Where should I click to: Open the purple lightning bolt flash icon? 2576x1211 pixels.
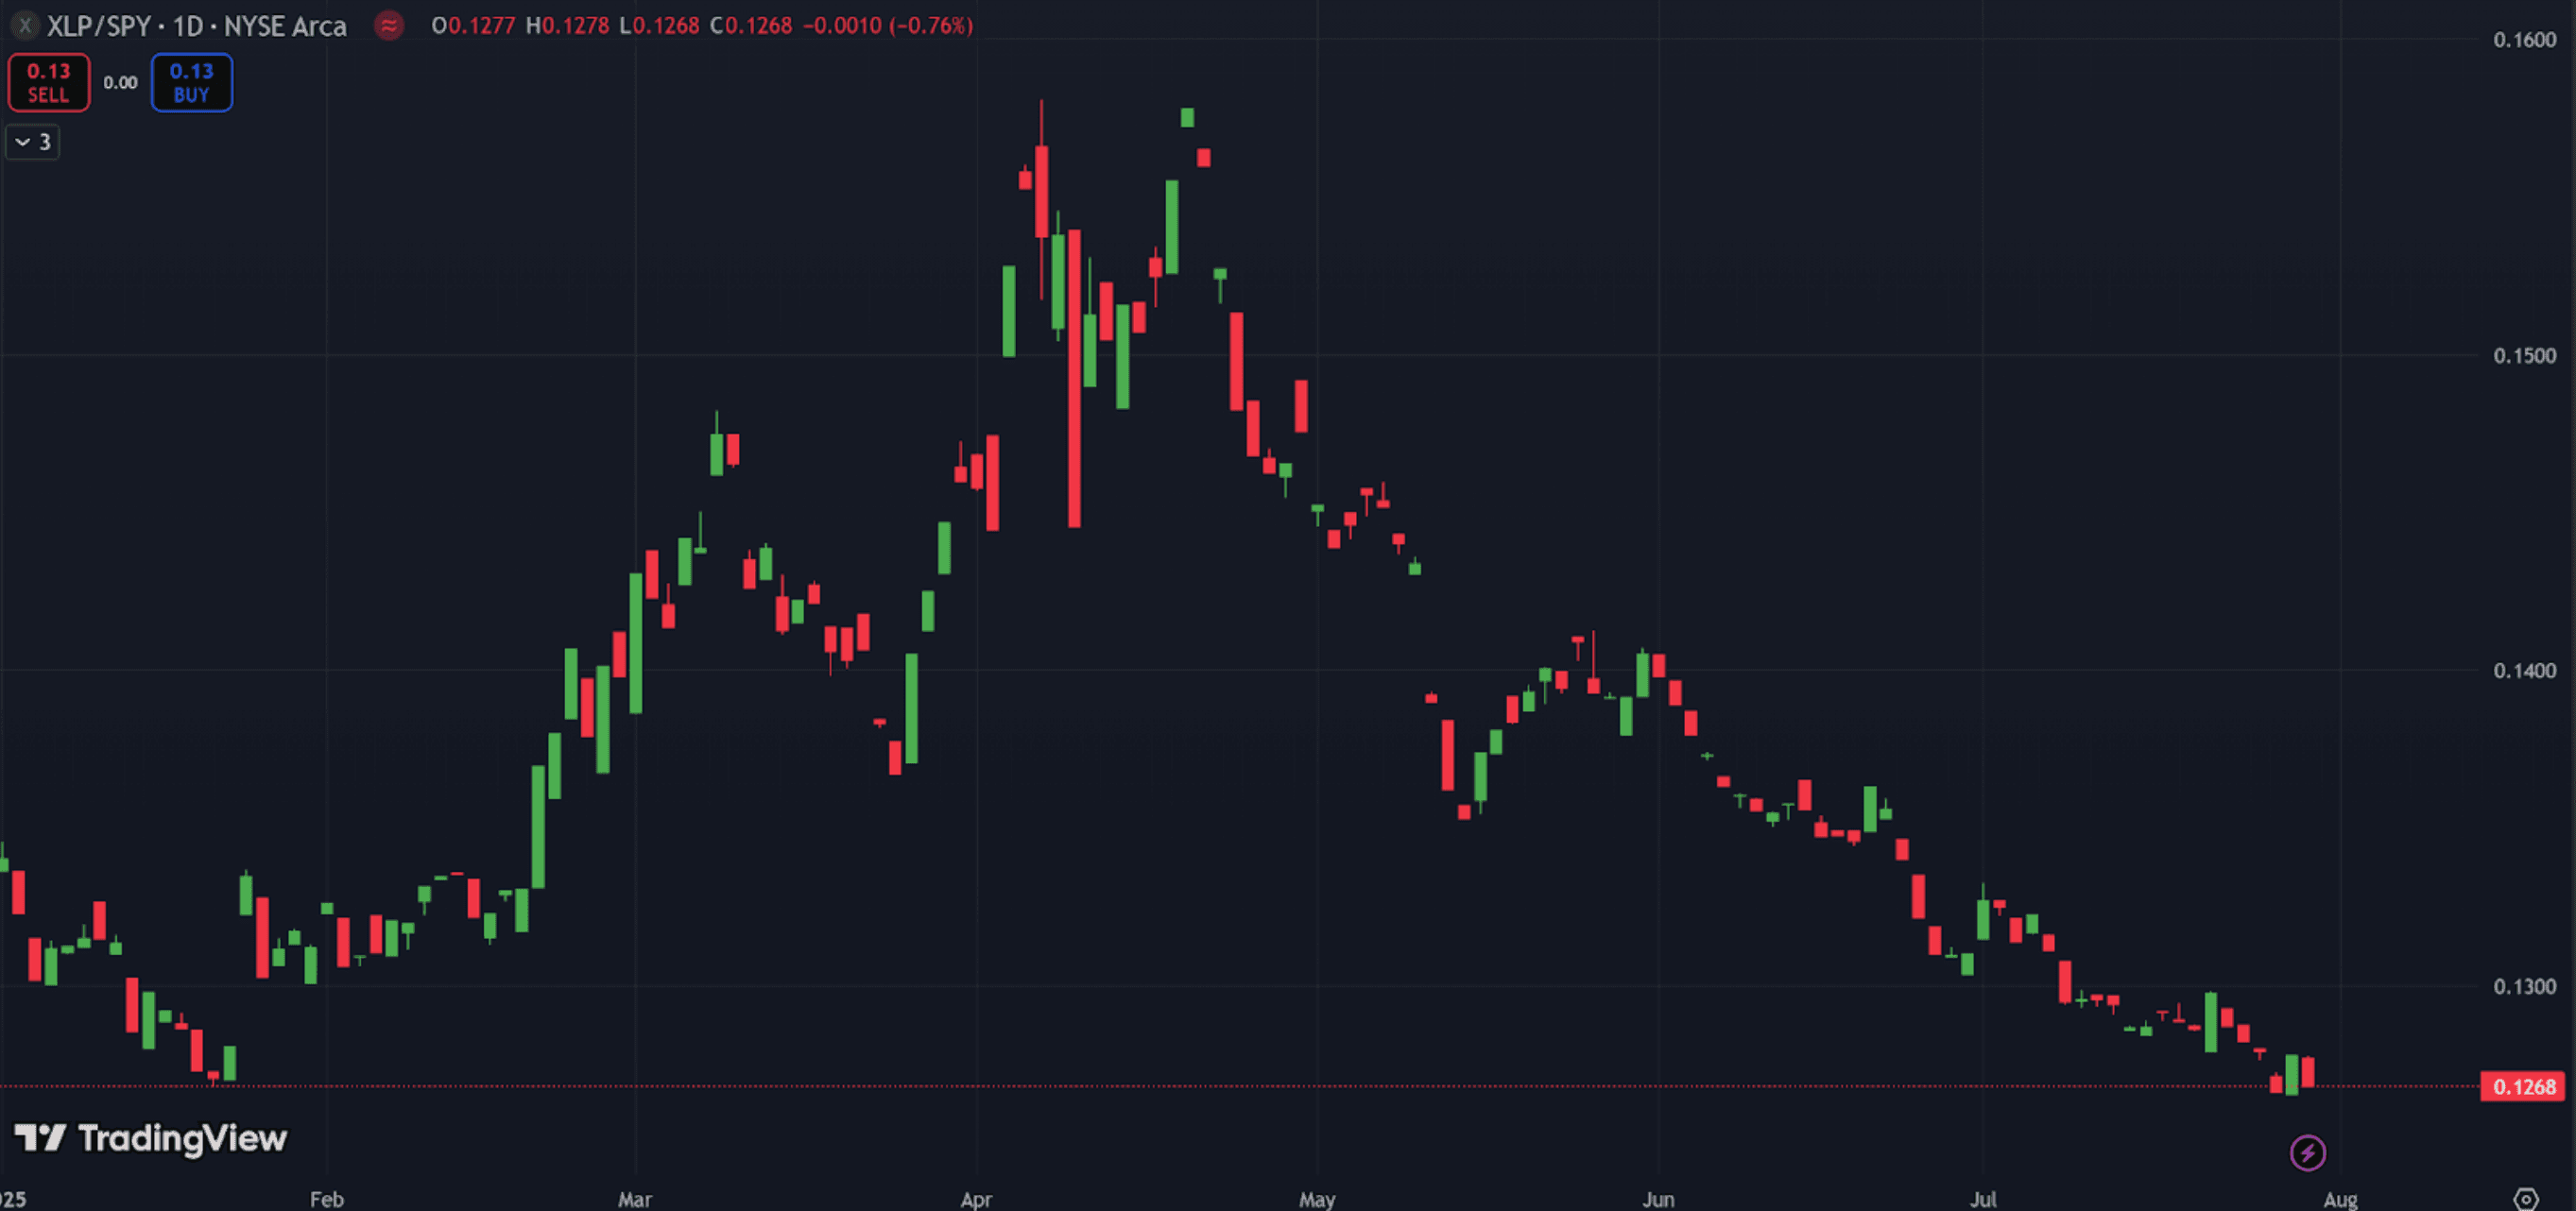coord(2307,1153)
